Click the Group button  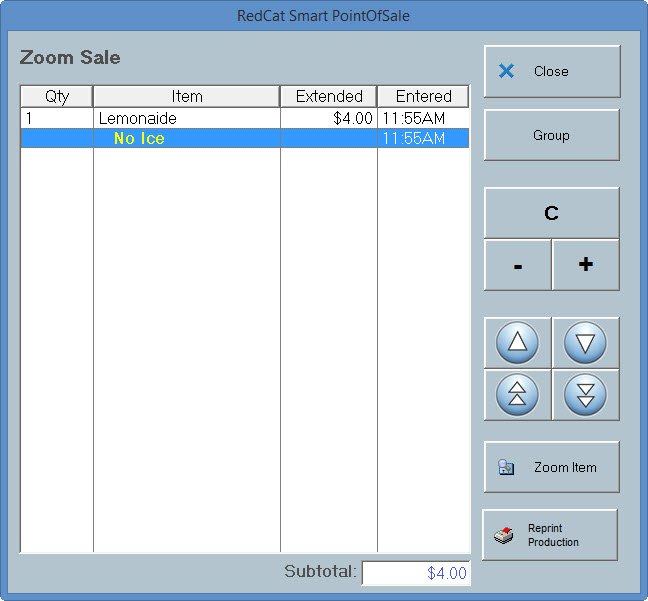[551, 135]
